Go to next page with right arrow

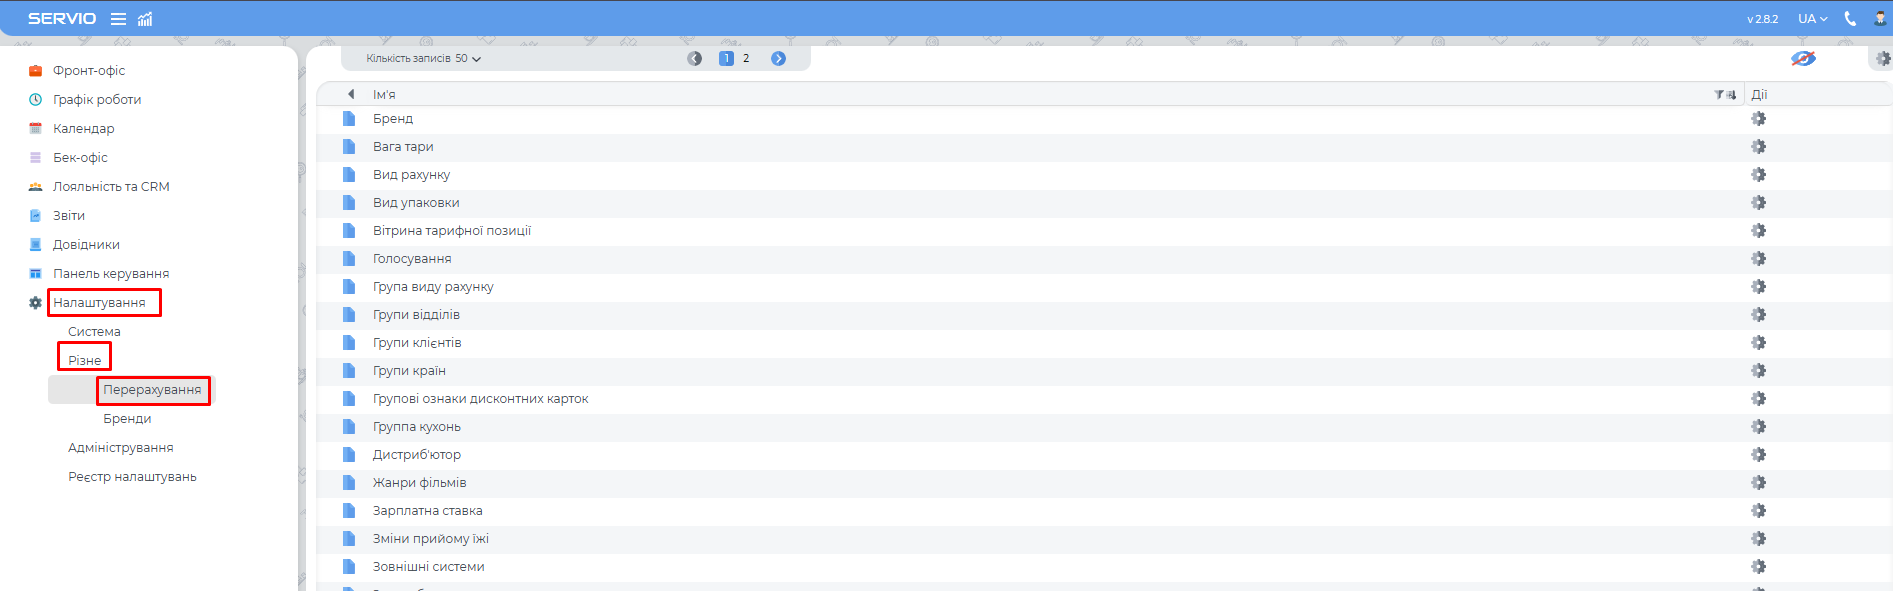coord(778,59)
